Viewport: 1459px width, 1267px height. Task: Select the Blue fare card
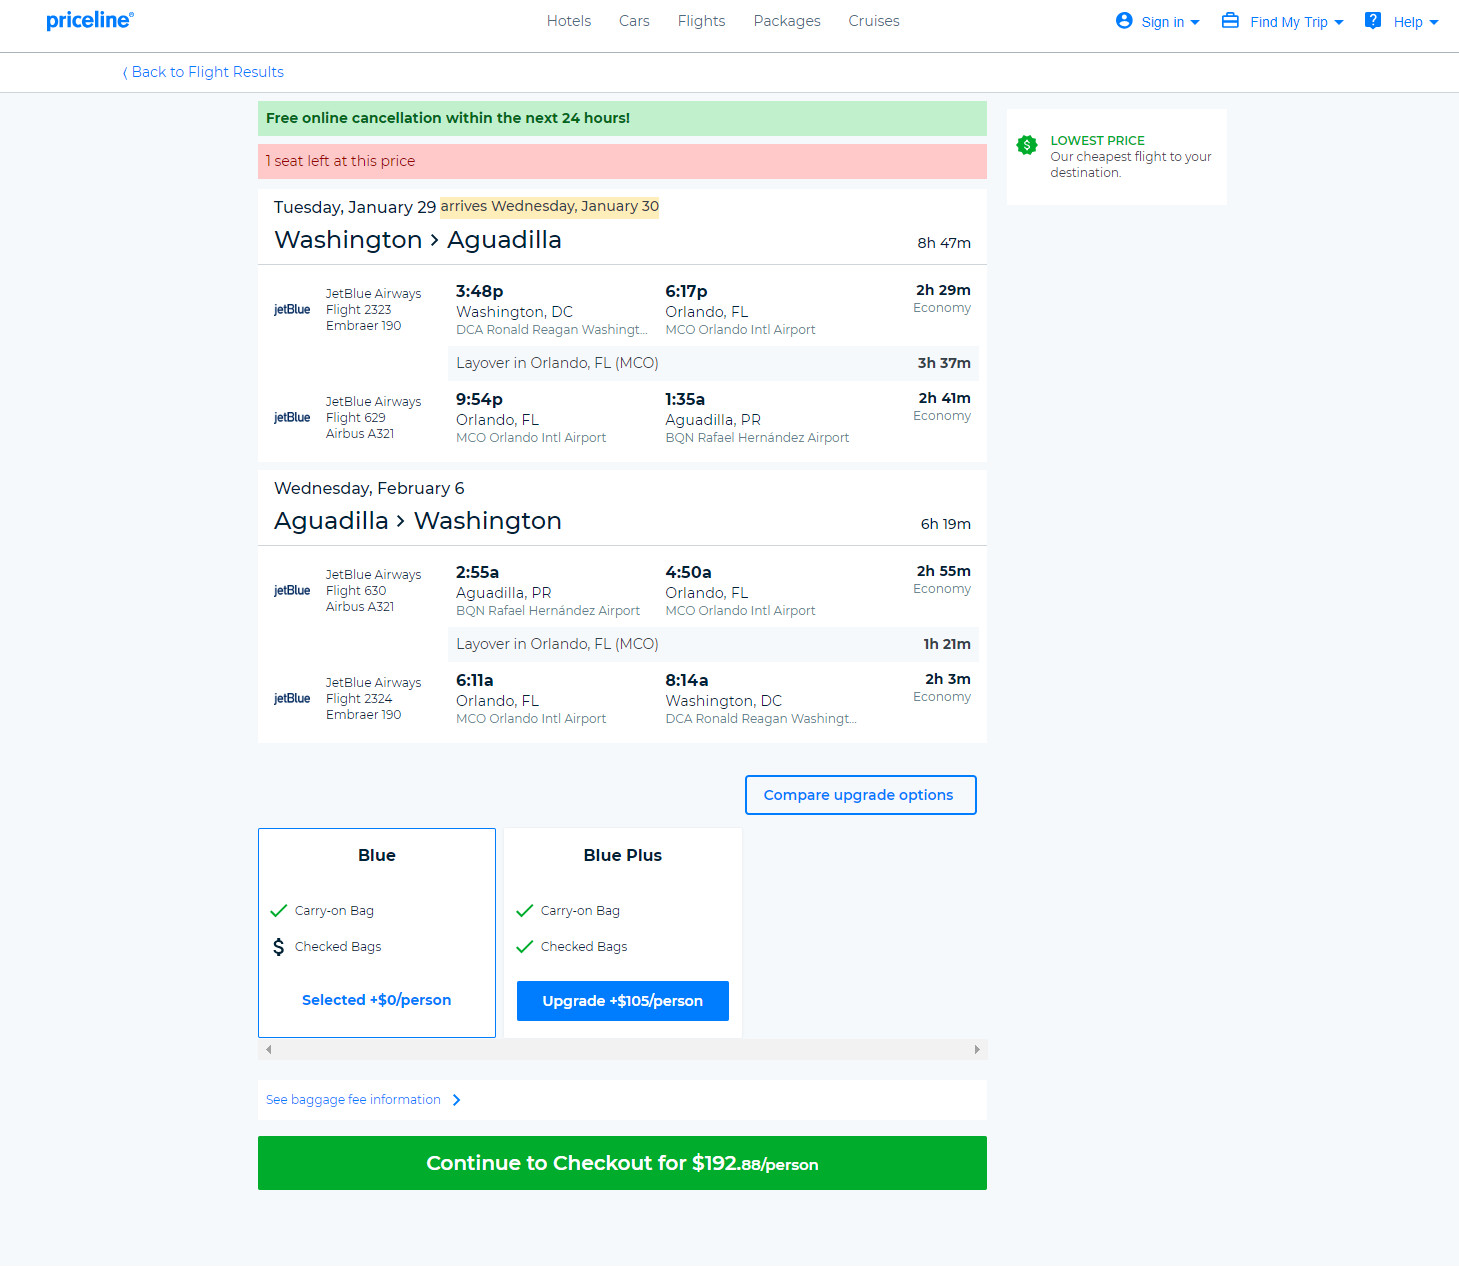(377, 933)
